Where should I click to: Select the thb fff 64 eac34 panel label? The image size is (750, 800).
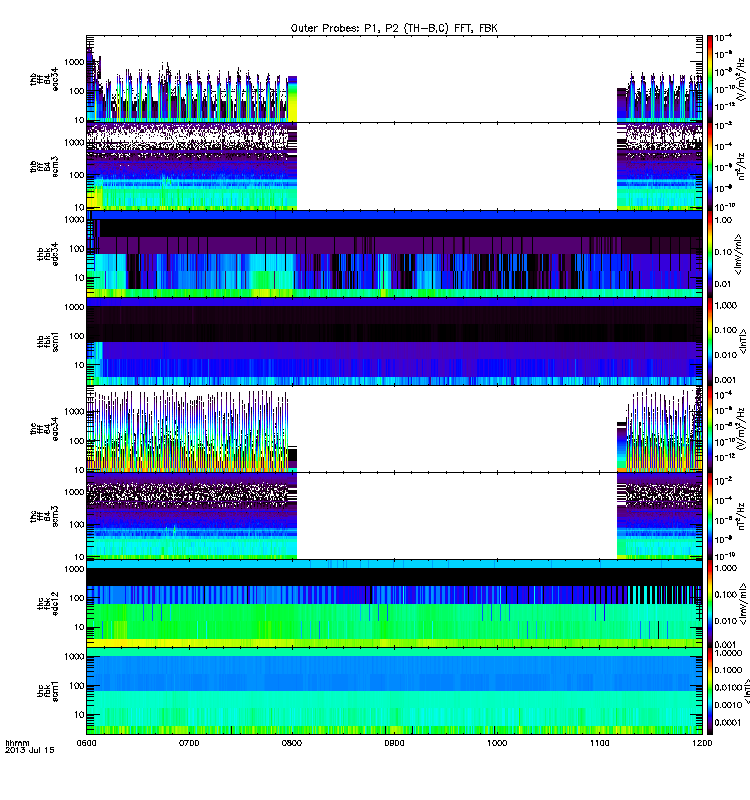coord(44,79)
